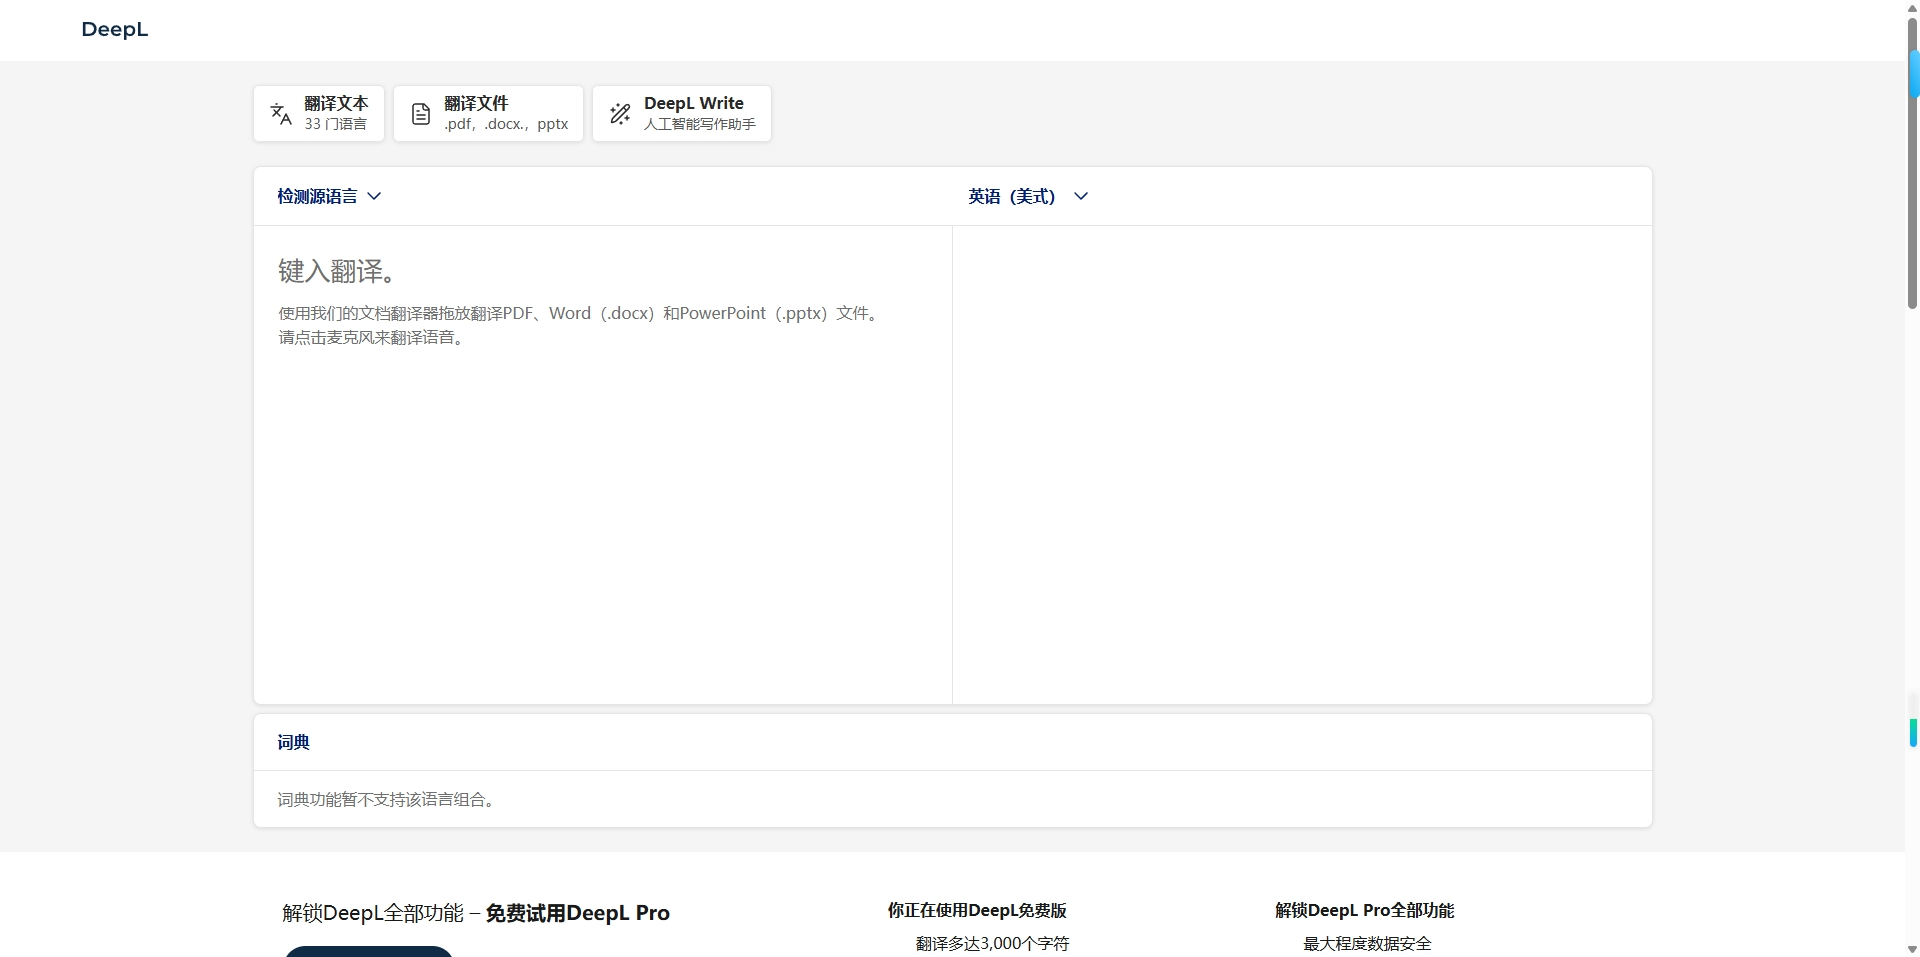Image resolution: width=1920 pixels, height=957 pixels.
Task: Expand the chevron next to 检测源语言
Action: tap(374, 196)
